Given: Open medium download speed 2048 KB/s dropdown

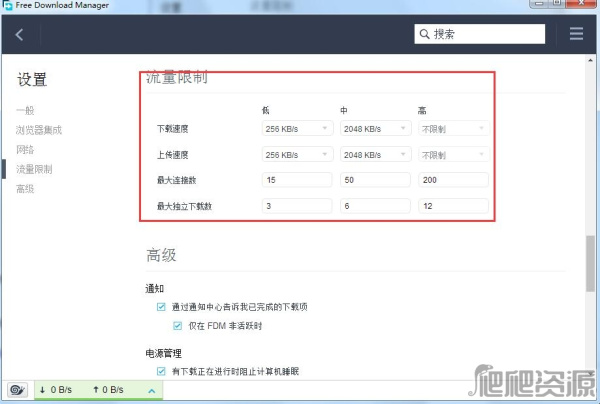Looking at the screenshot, I should [x=375, y=129].
